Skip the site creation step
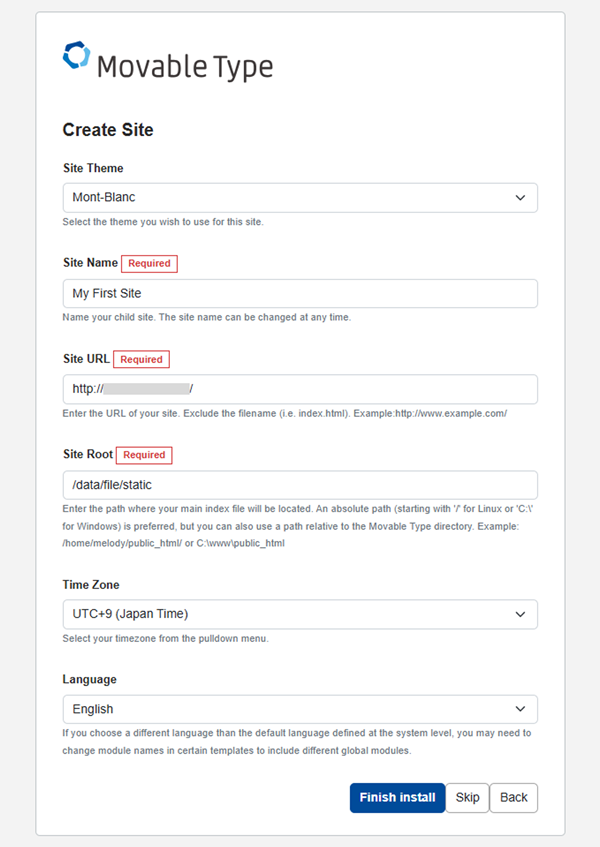 (x=467, y=798)
